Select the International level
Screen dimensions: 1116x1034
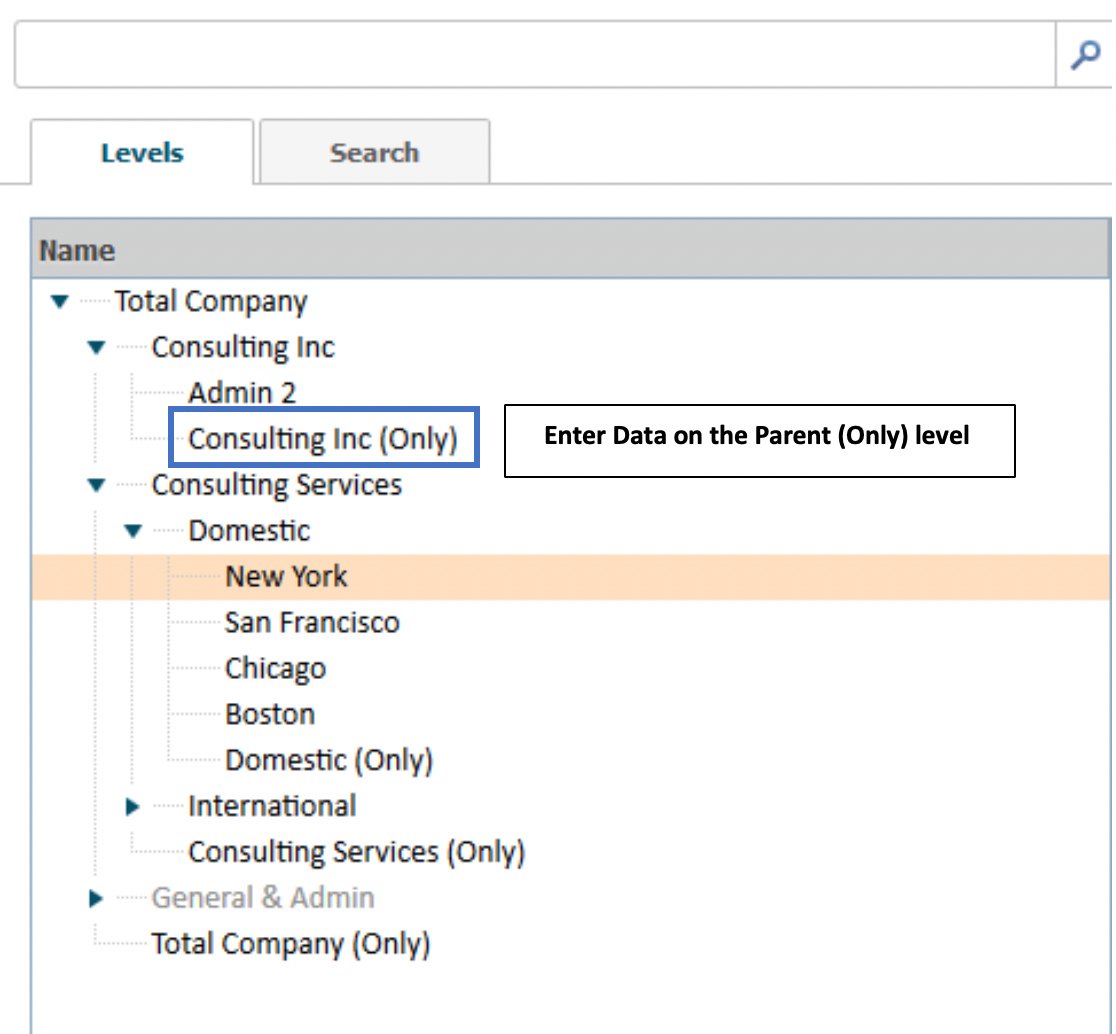point(272,806)
